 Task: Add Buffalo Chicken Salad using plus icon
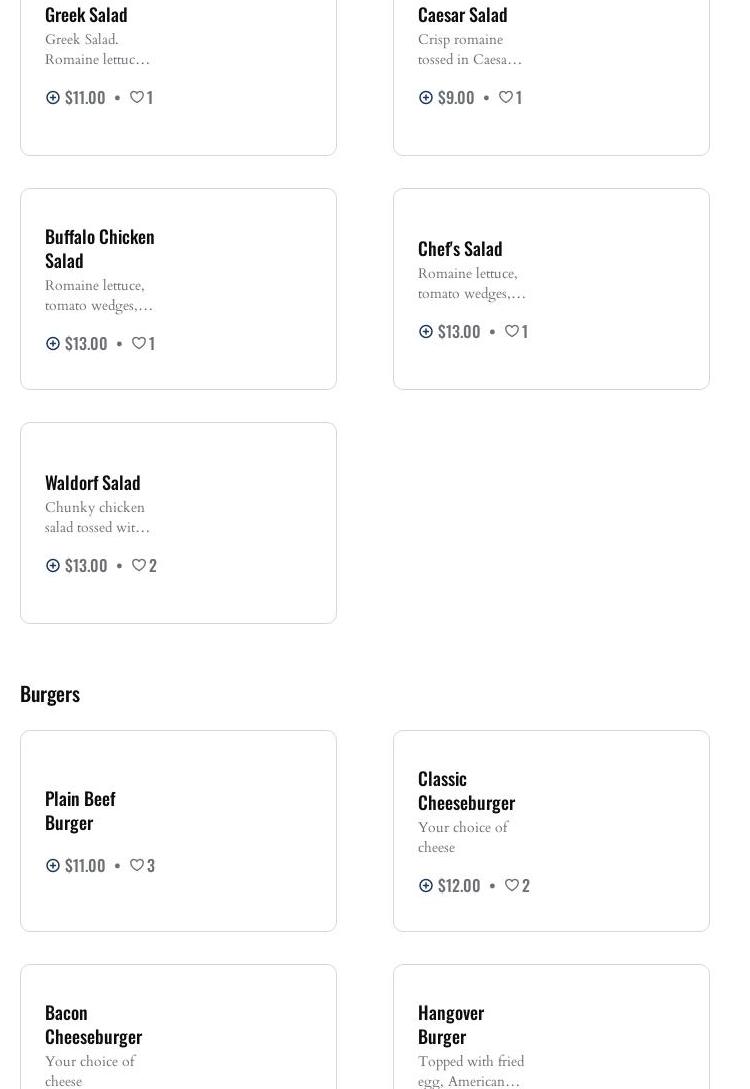coord(53,343)
